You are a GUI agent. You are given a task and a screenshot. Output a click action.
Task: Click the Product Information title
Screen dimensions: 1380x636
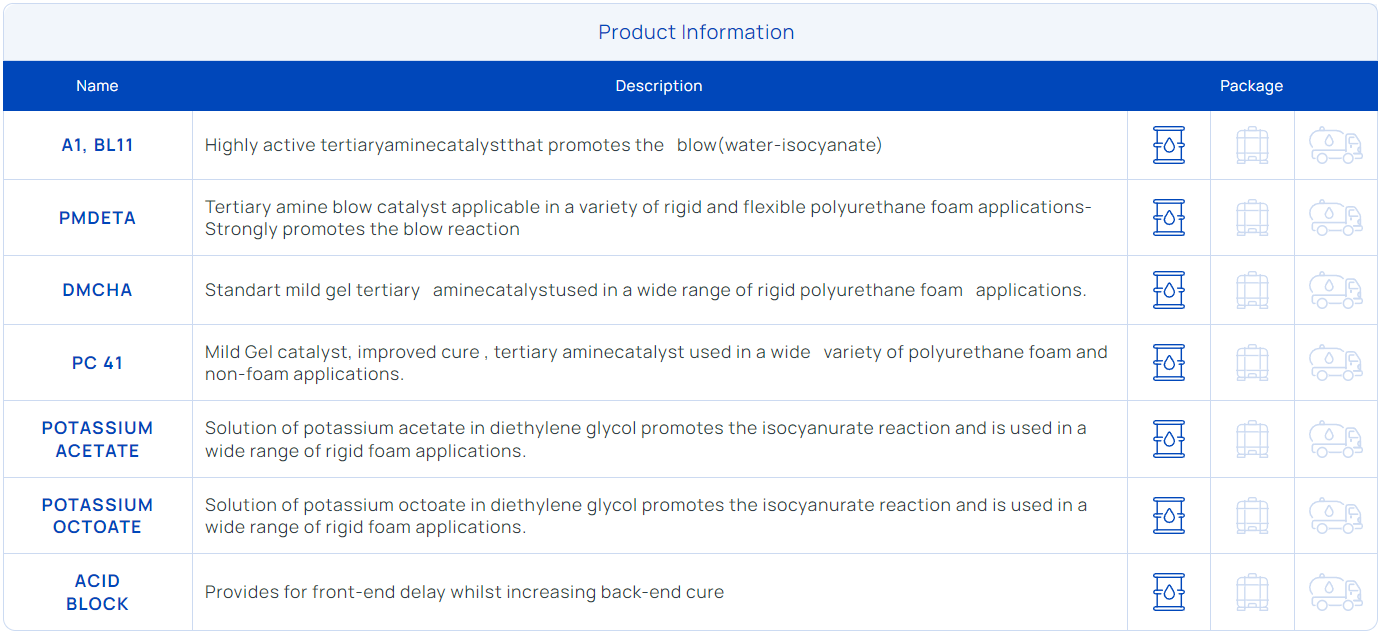click(x=696, y=32)
